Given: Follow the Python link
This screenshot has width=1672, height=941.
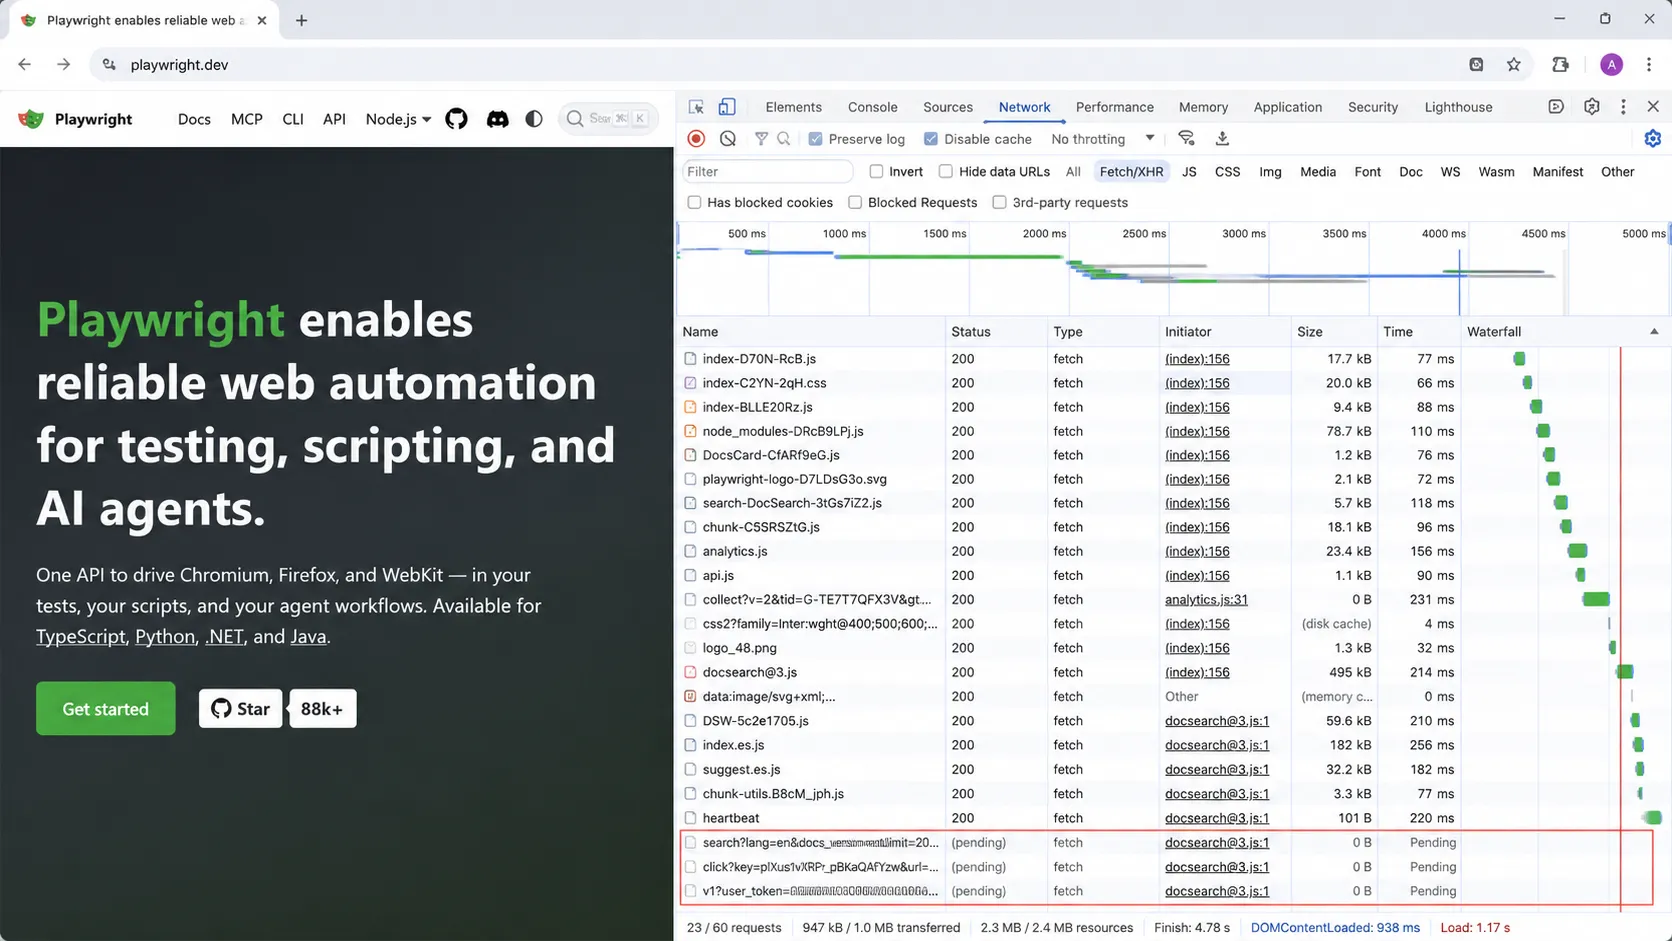Looking at the screenshot, I should pos(165,637).
